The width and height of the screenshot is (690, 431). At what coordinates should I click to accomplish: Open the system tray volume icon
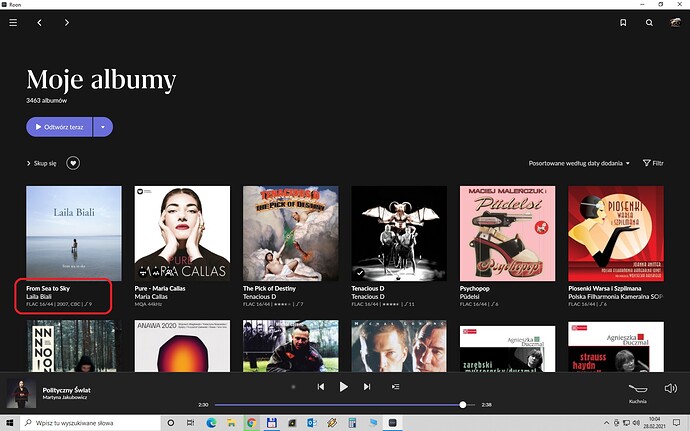(636, 423)
